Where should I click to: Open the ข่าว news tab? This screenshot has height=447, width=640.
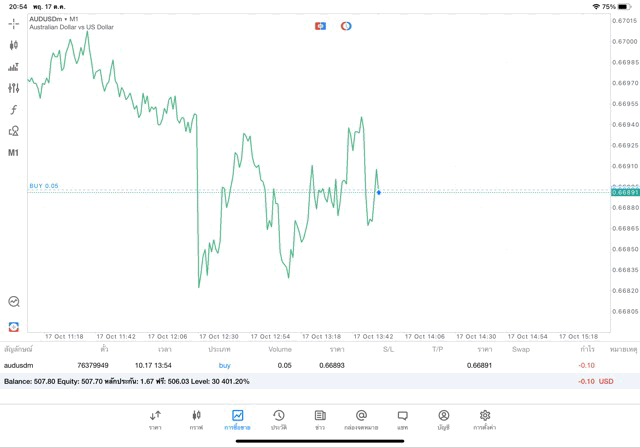(x=320, y=419)
